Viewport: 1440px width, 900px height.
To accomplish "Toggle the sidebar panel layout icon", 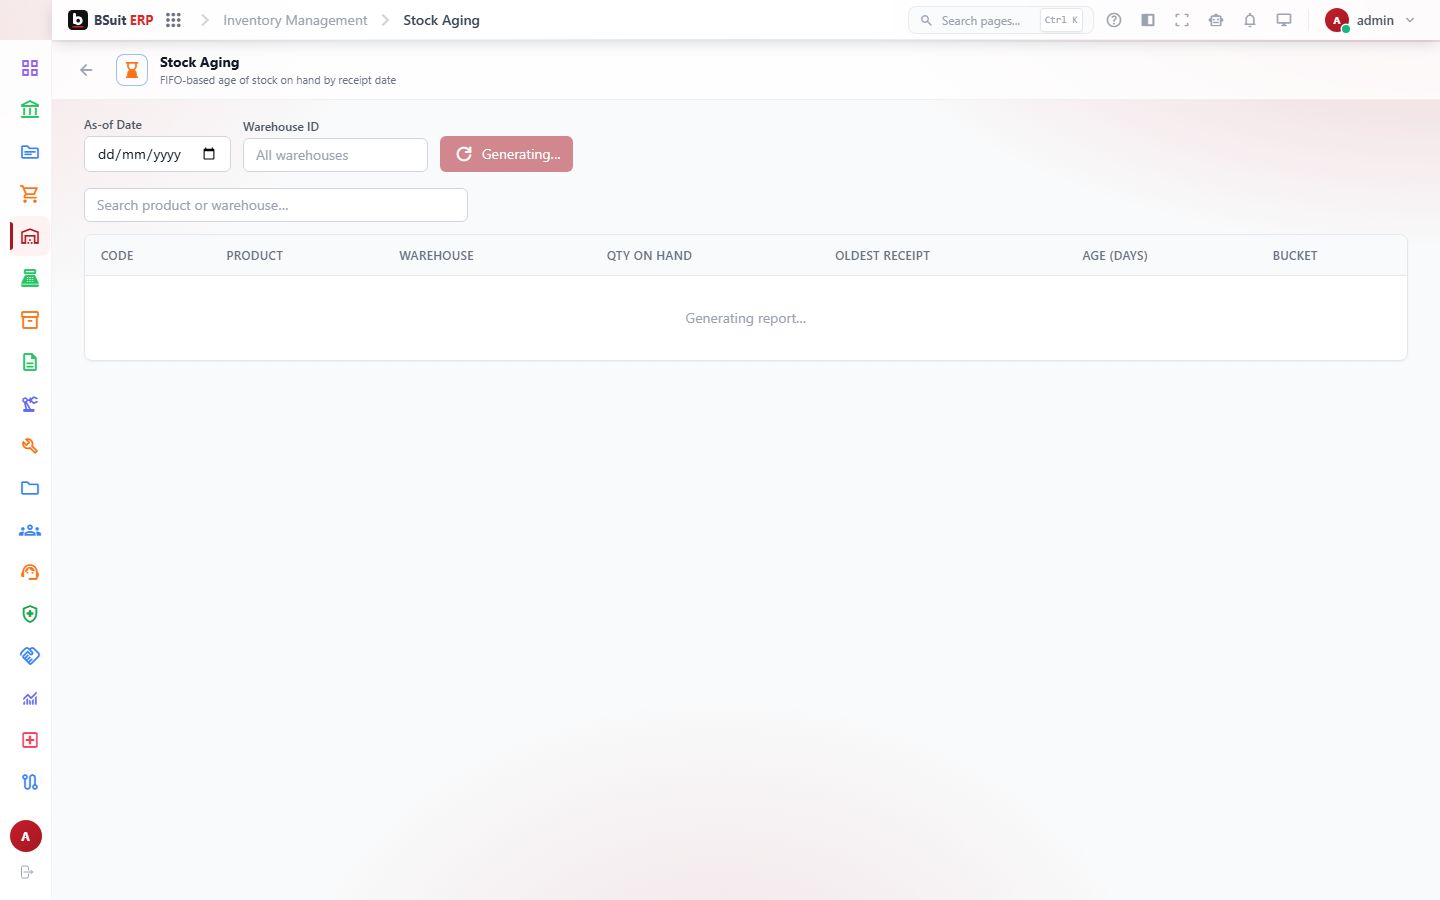I will click(x=1148, y=20).
